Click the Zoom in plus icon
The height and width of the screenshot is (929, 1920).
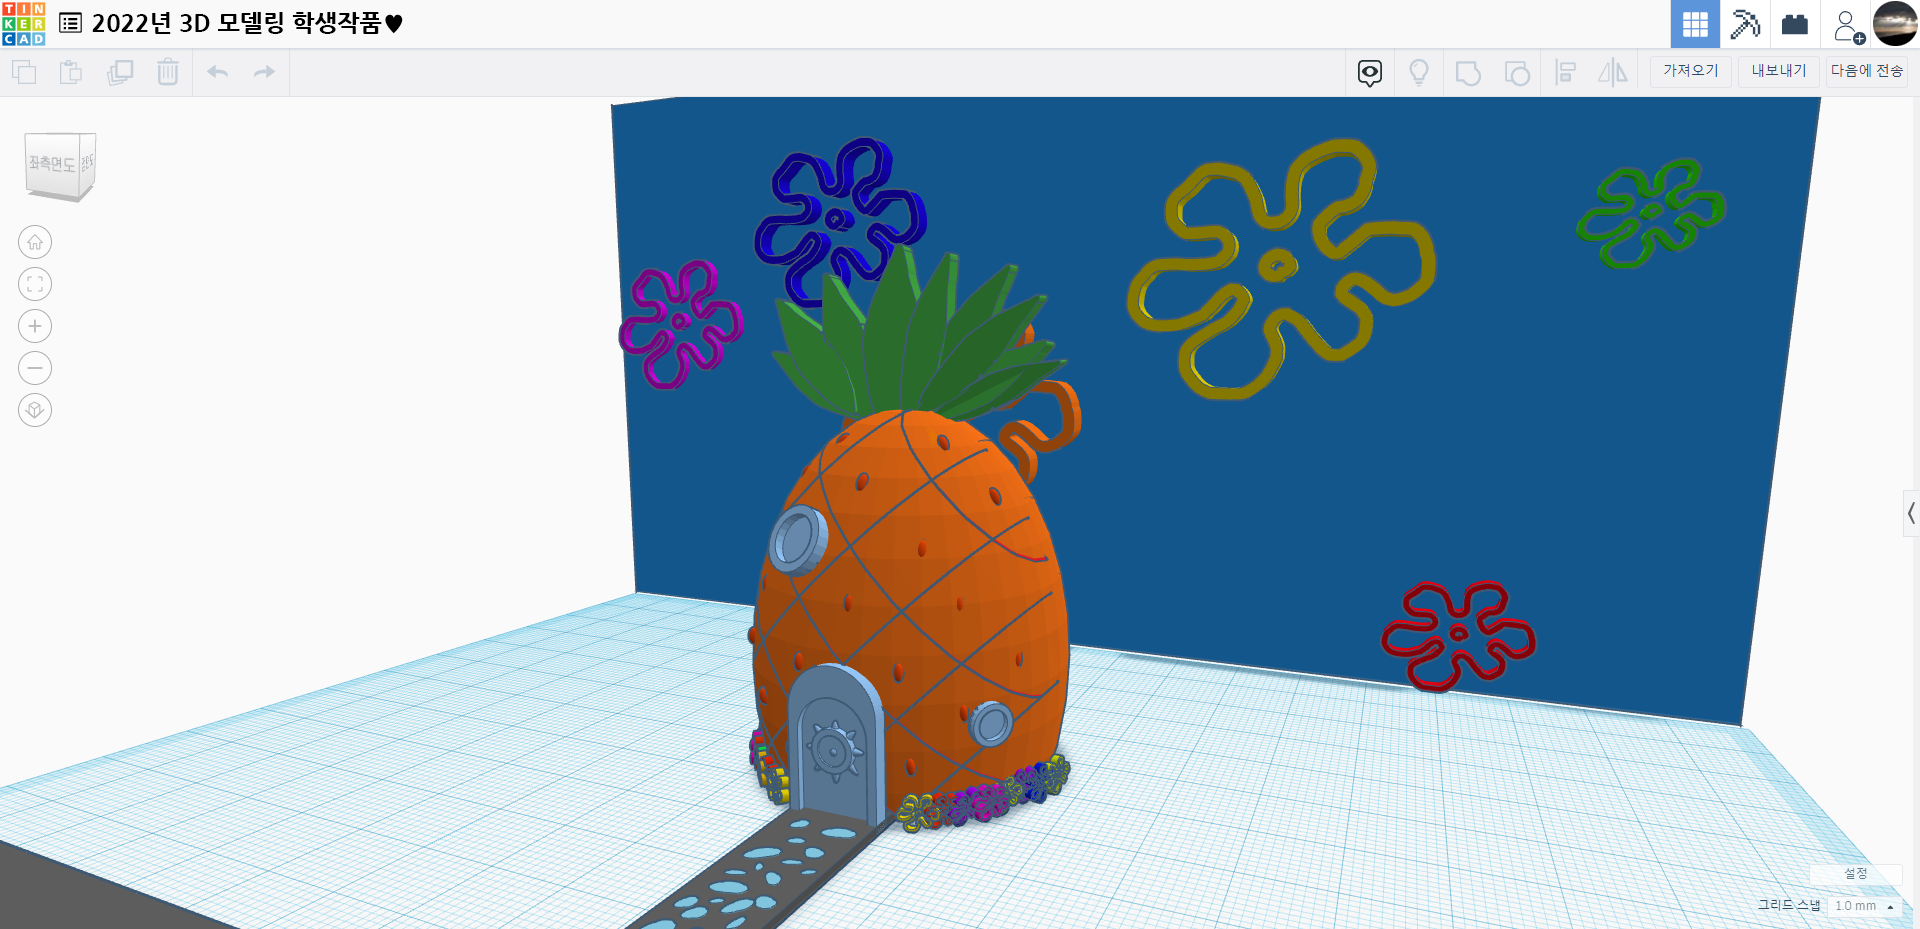35,326
